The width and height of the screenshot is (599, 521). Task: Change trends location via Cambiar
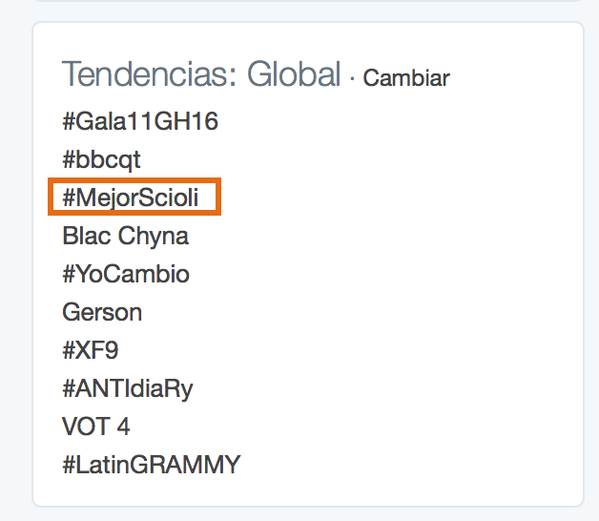point(406,78)
